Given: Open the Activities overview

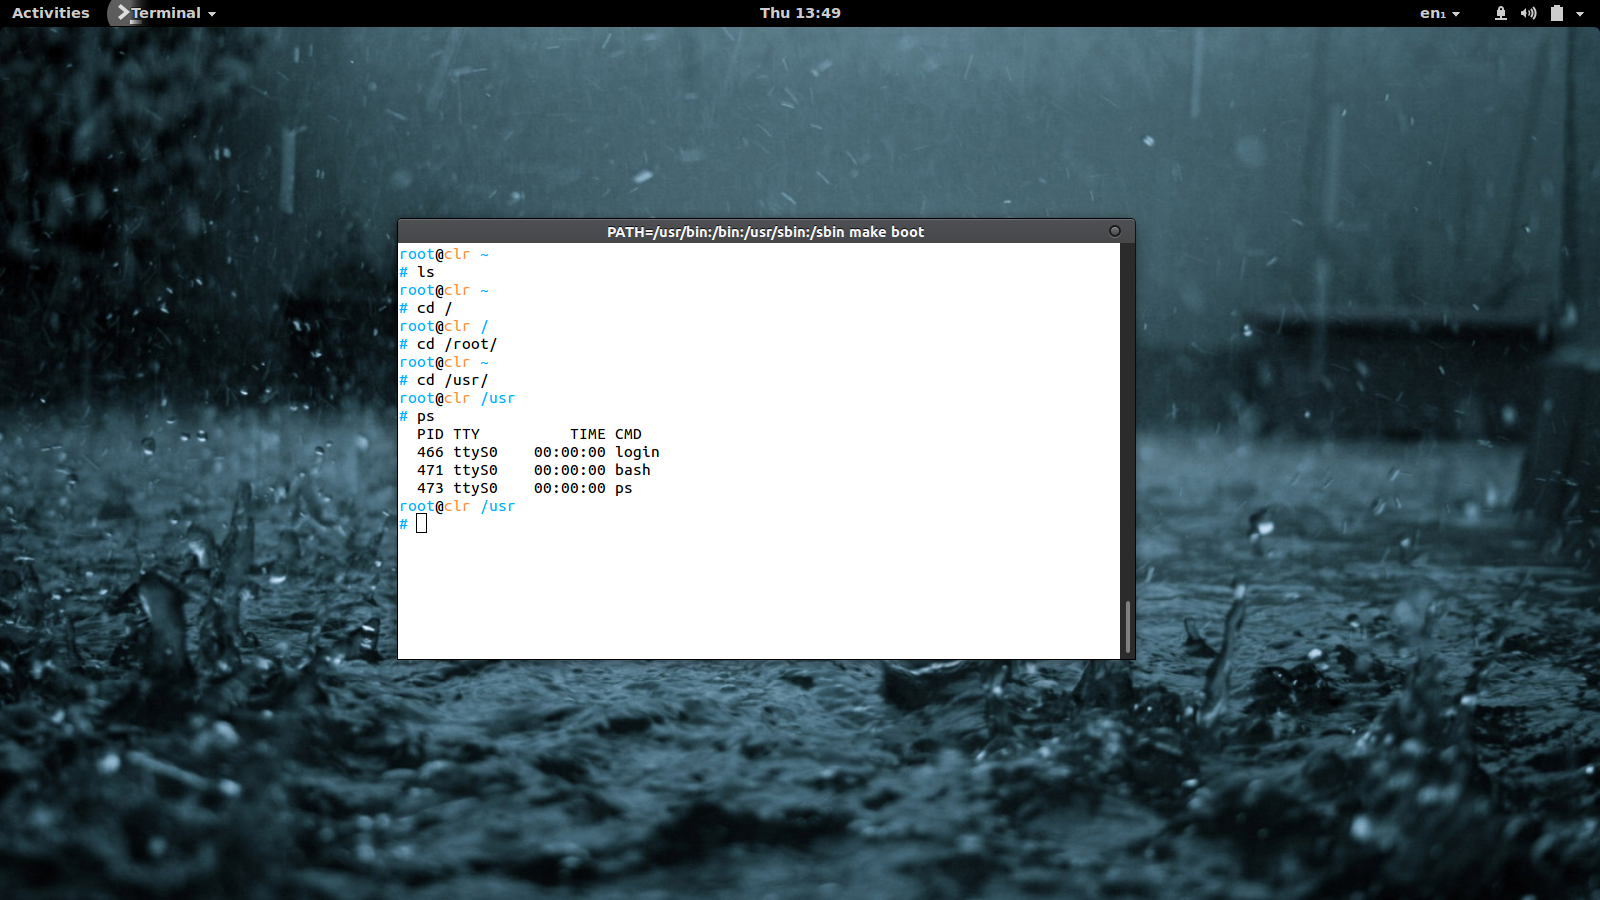Looking at the screenshot, I should click(x=51, y=13).
